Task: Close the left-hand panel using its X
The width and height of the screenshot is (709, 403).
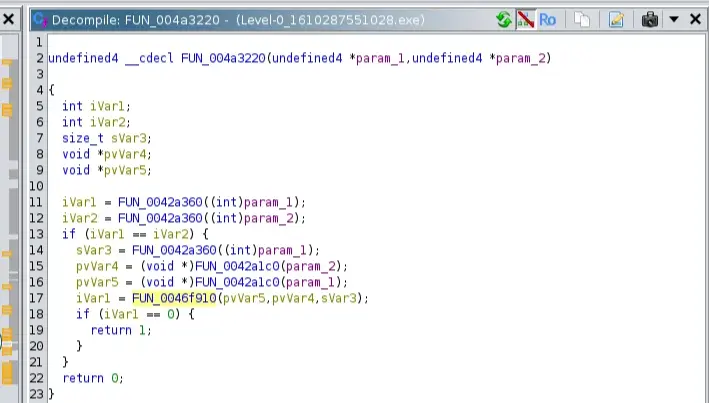Action: 8,19
